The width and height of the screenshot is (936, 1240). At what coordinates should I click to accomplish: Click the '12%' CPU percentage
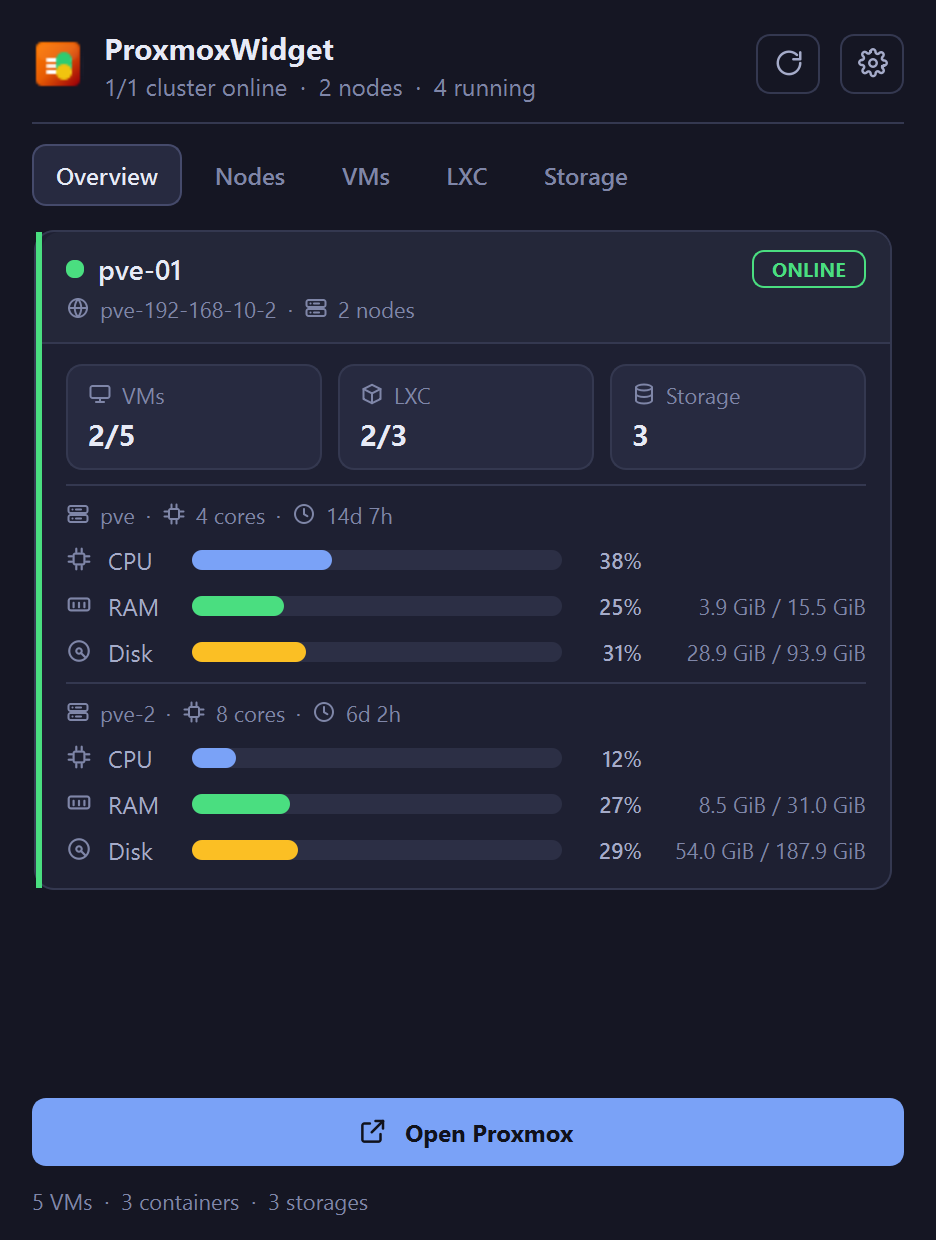click(621, 759)
